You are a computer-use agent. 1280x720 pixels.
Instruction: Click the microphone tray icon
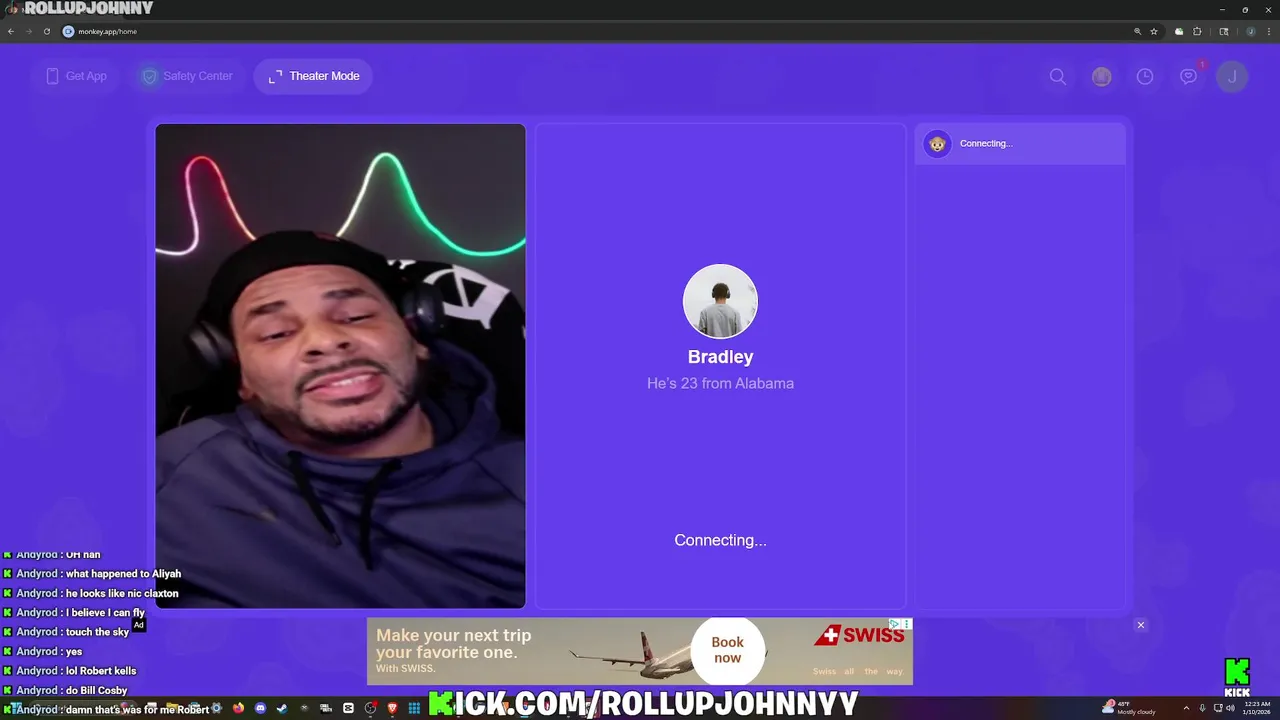pyautogui.click(x=1202, y=708)
